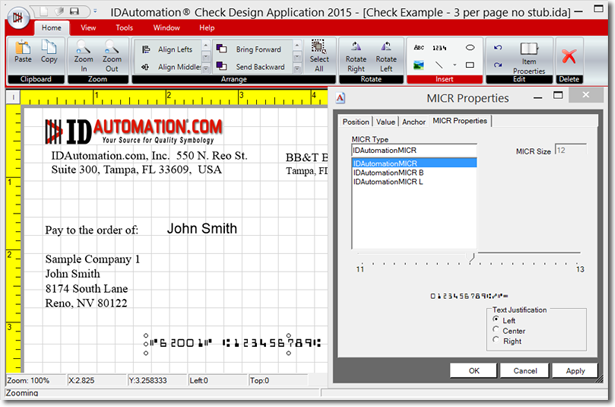Click the red X Delete button

point(569,56)
